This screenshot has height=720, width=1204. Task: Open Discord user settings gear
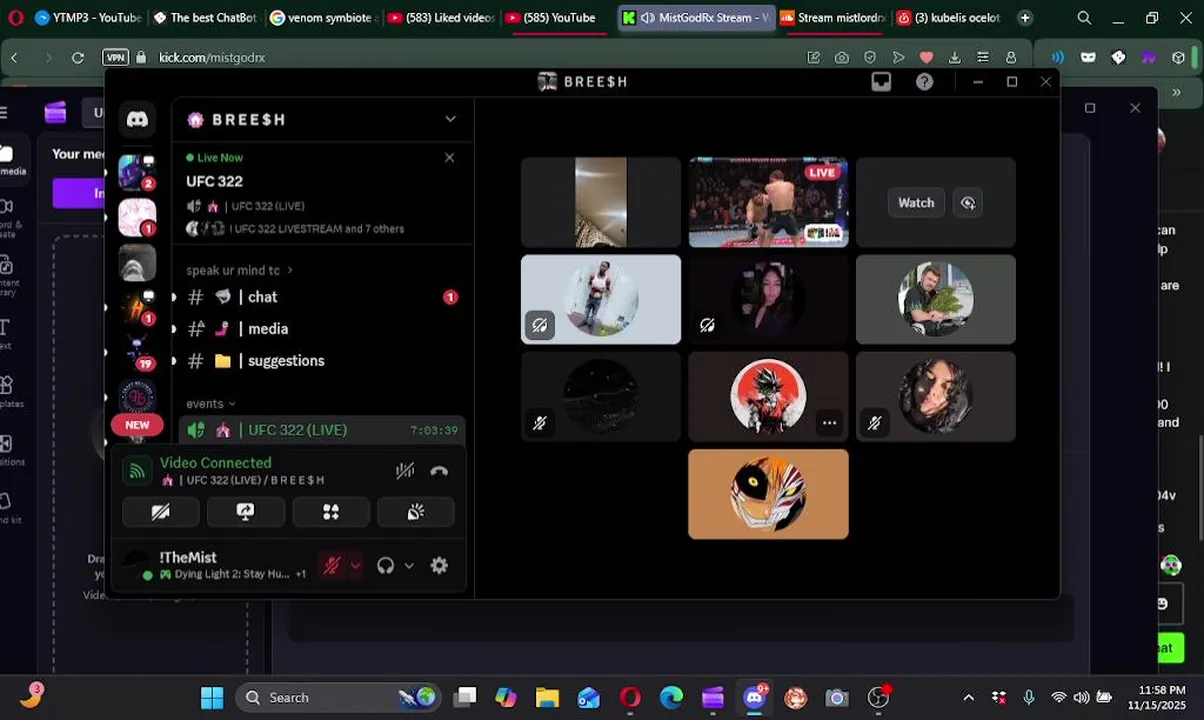point(439,566)
